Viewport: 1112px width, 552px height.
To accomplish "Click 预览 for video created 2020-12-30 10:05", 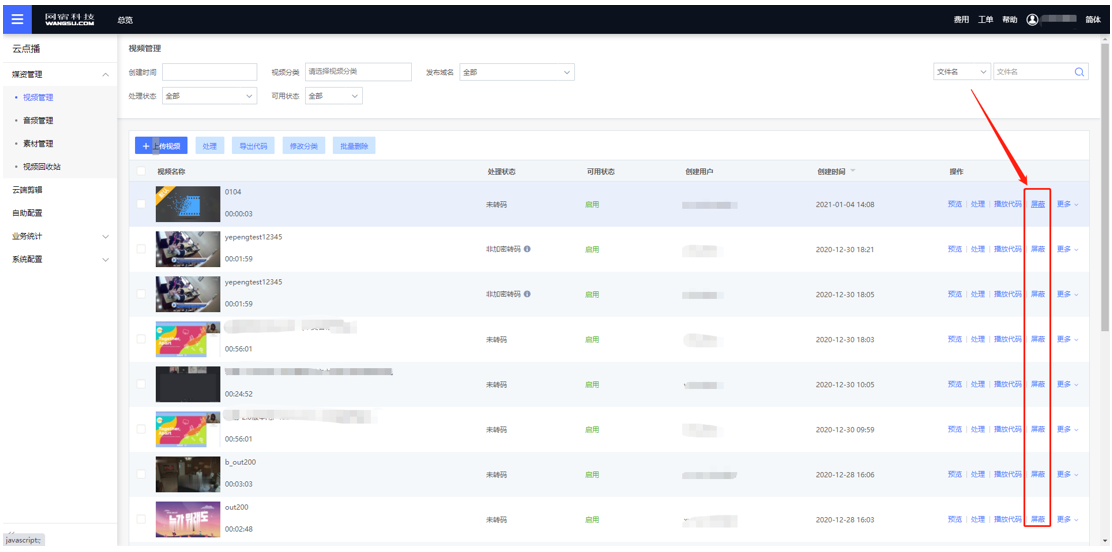I will pos(955,384).
